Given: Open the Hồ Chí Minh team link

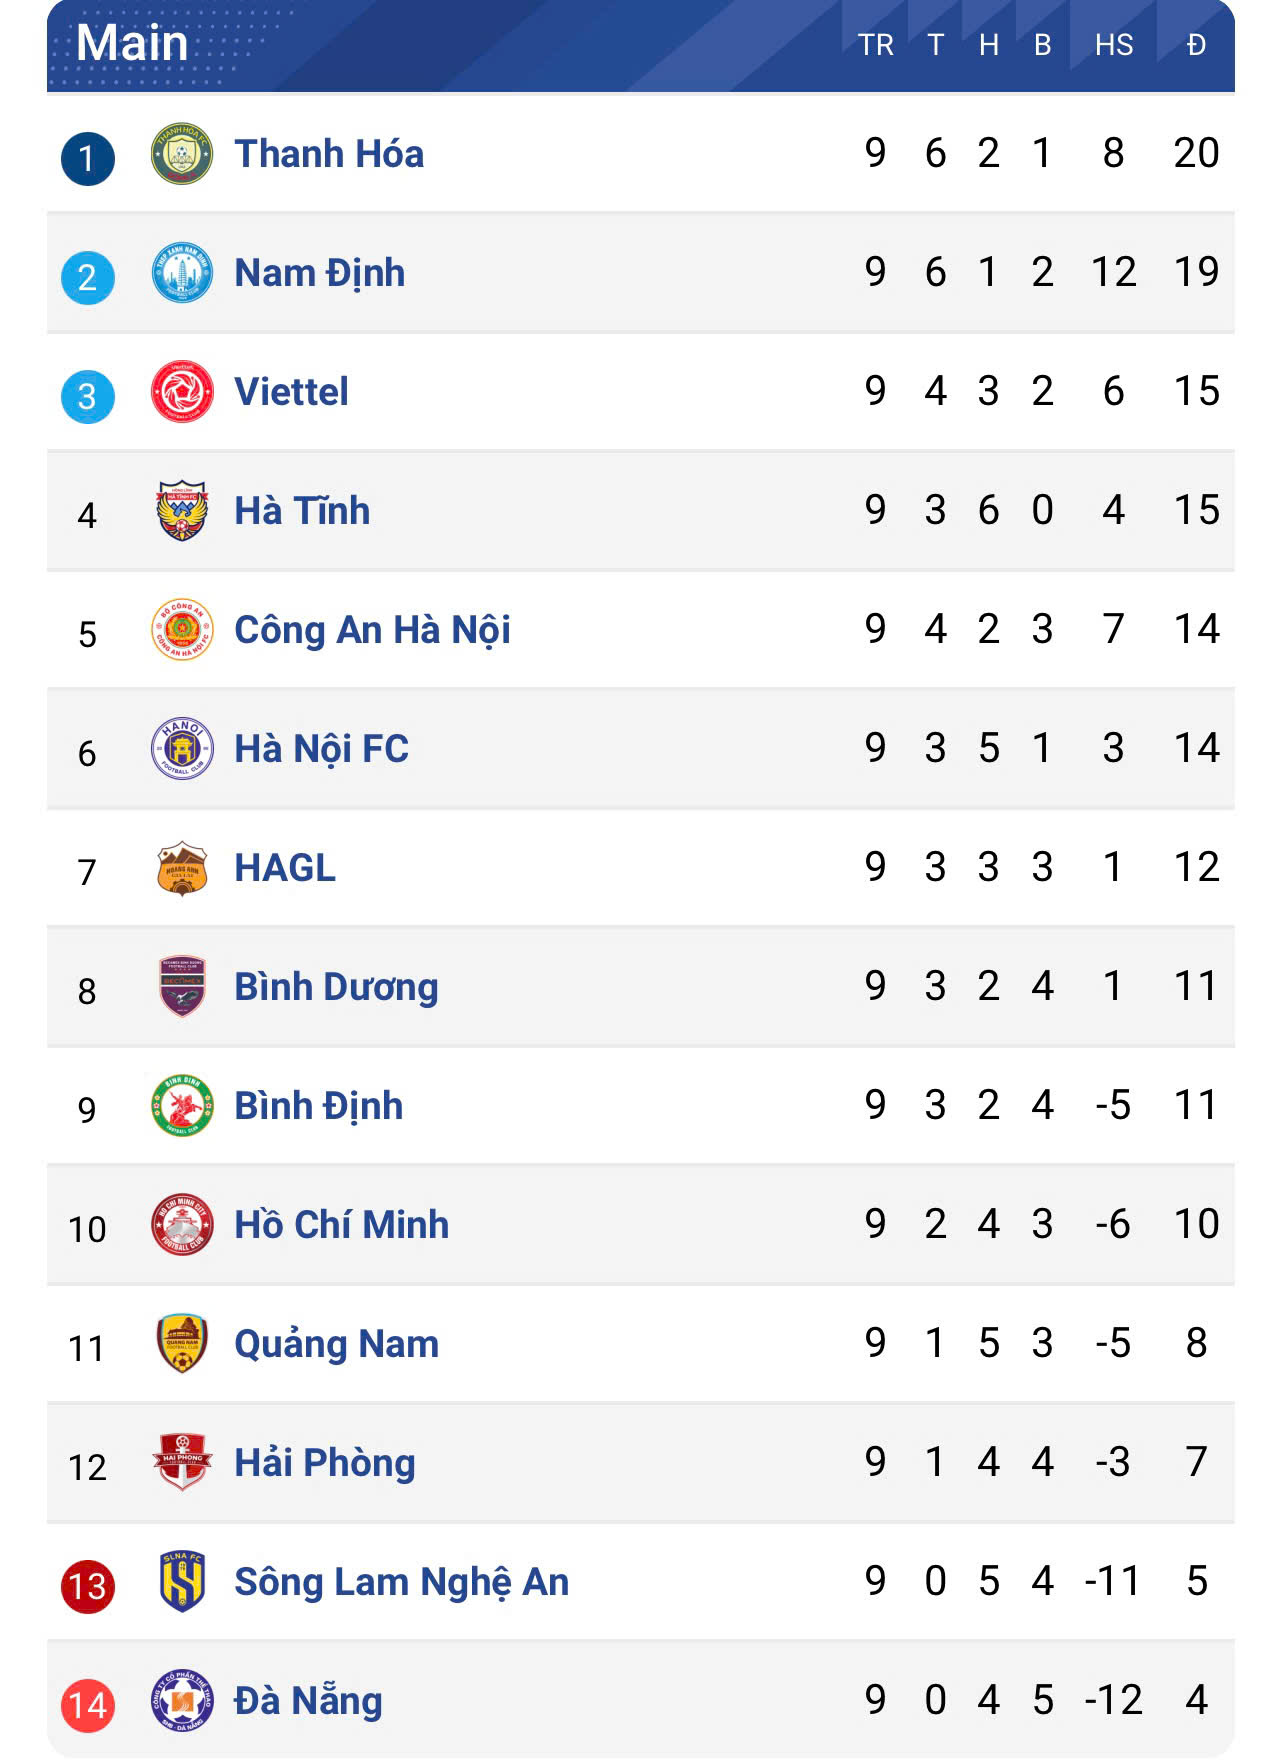Looking at the screenshot, I should [x=341, y=1225].
